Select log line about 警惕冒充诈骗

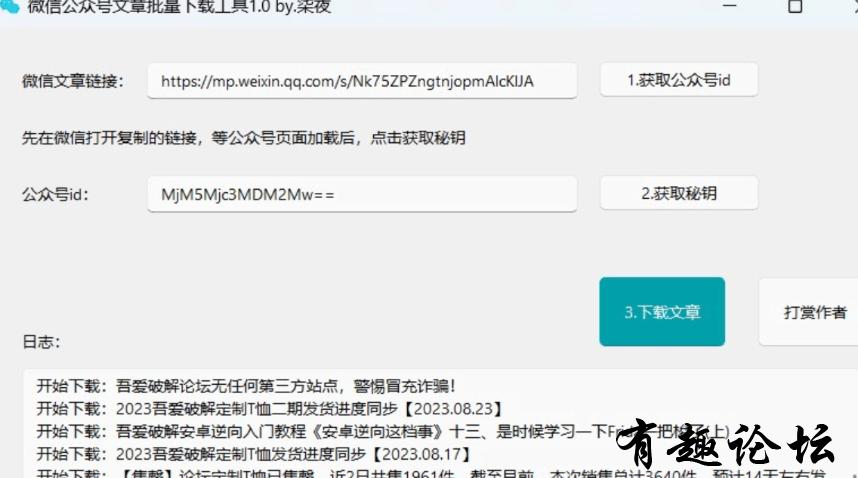pos(246,386)
